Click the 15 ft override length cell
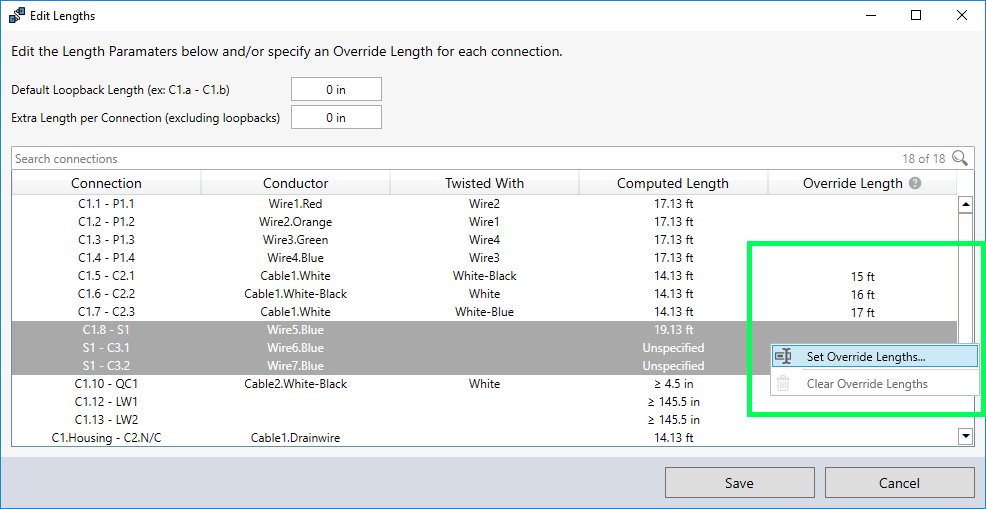Image resolution: width=986 pixels, height=509 pixels. tap(862, 276)
